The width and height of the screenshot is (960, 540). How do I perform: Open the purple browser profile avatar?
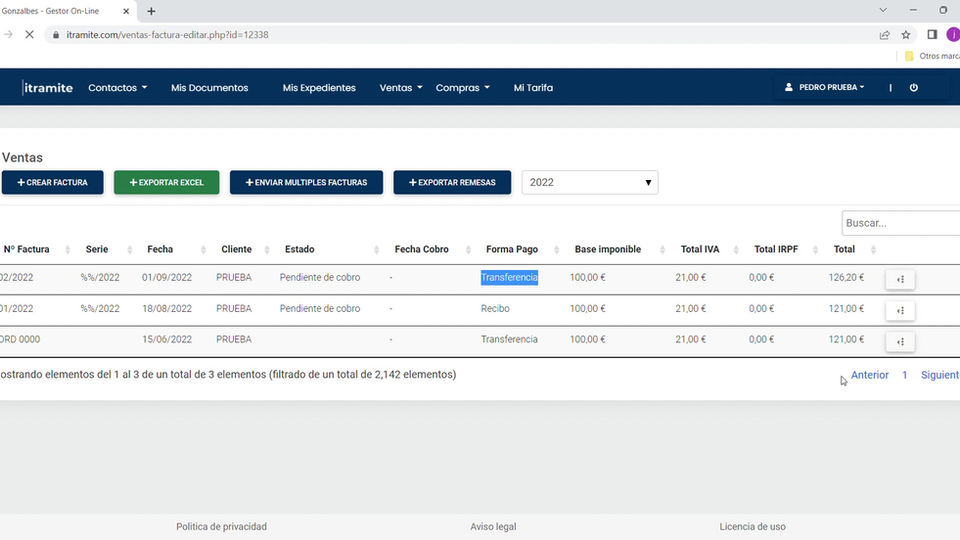coord(953,35)
